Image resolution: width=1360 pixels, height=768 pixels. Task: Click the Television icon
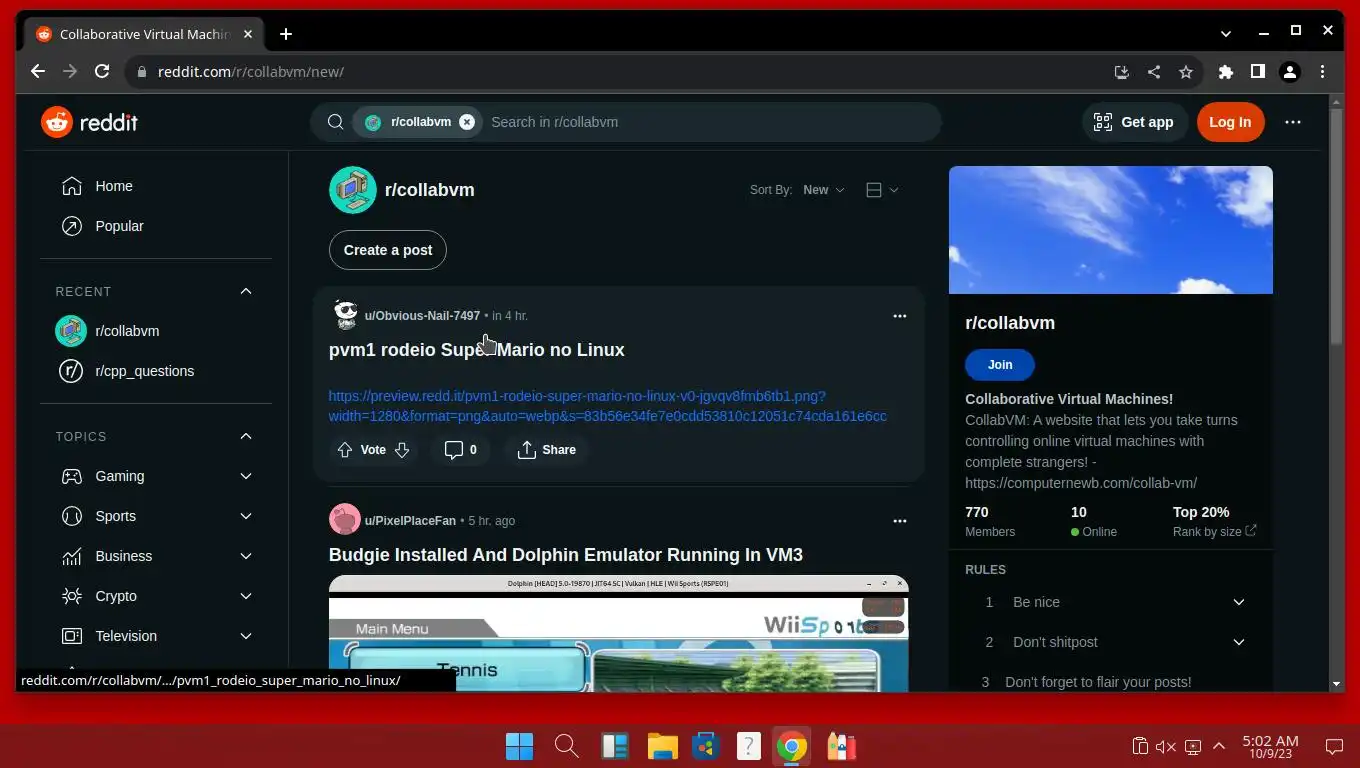coord(72,636)
